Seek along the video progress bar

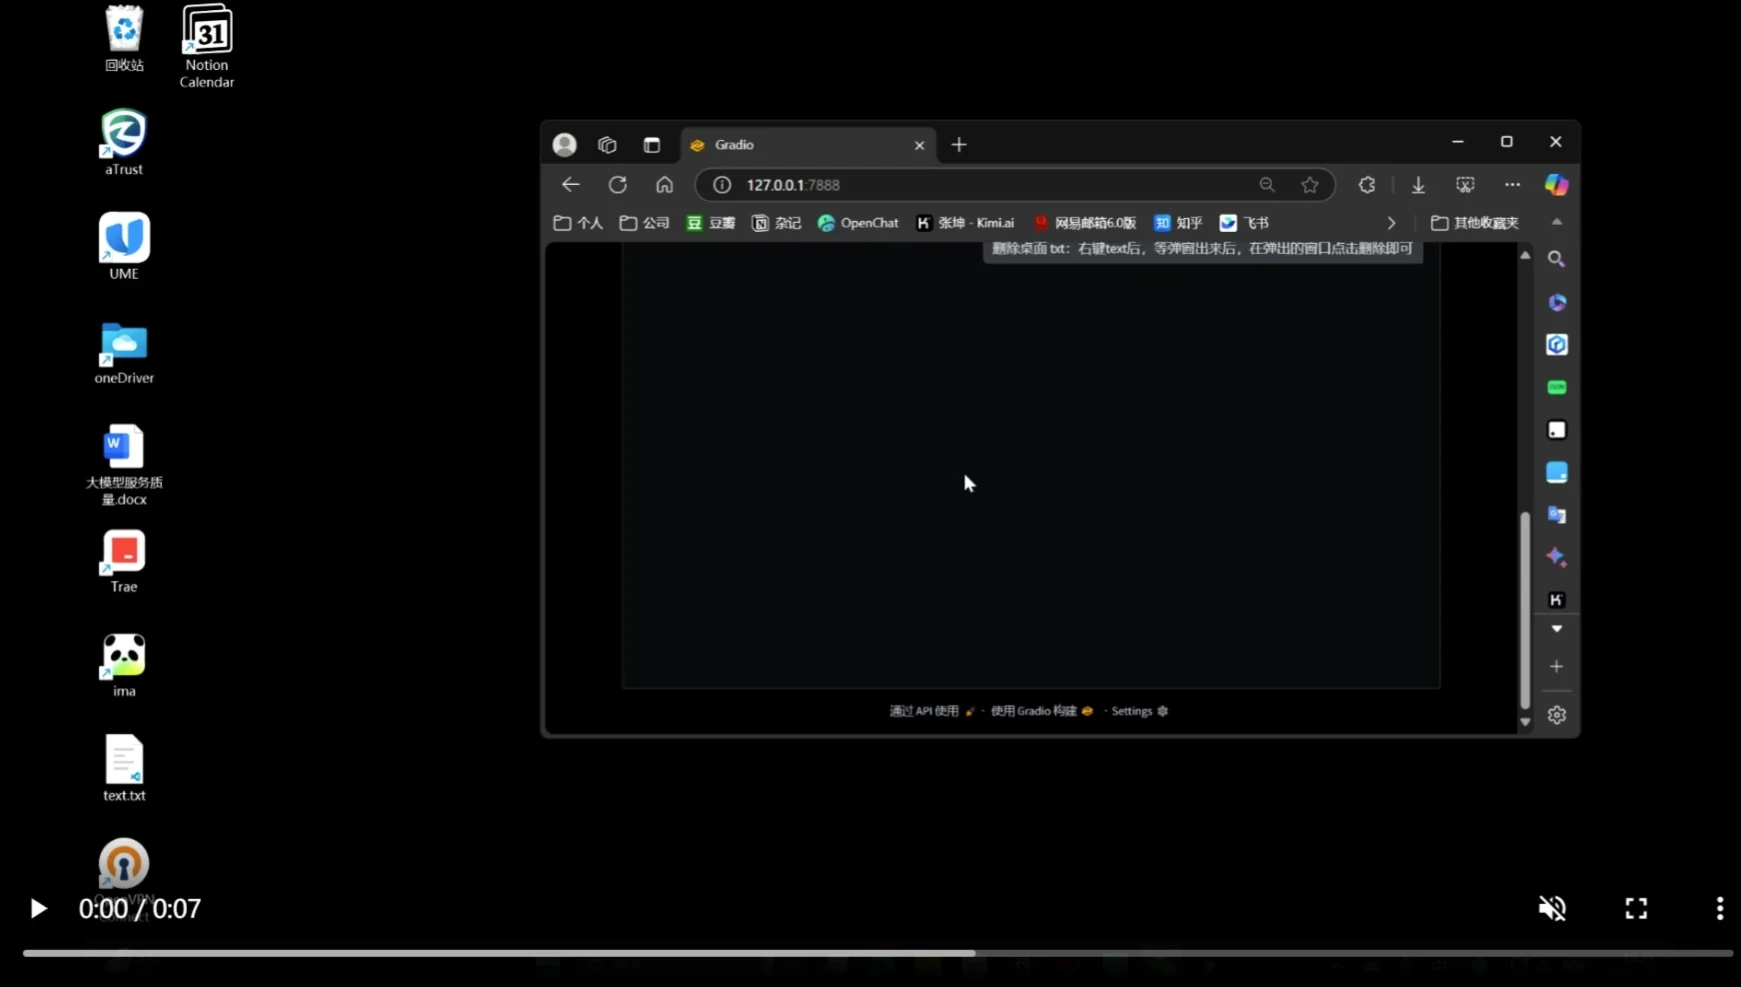878,953
